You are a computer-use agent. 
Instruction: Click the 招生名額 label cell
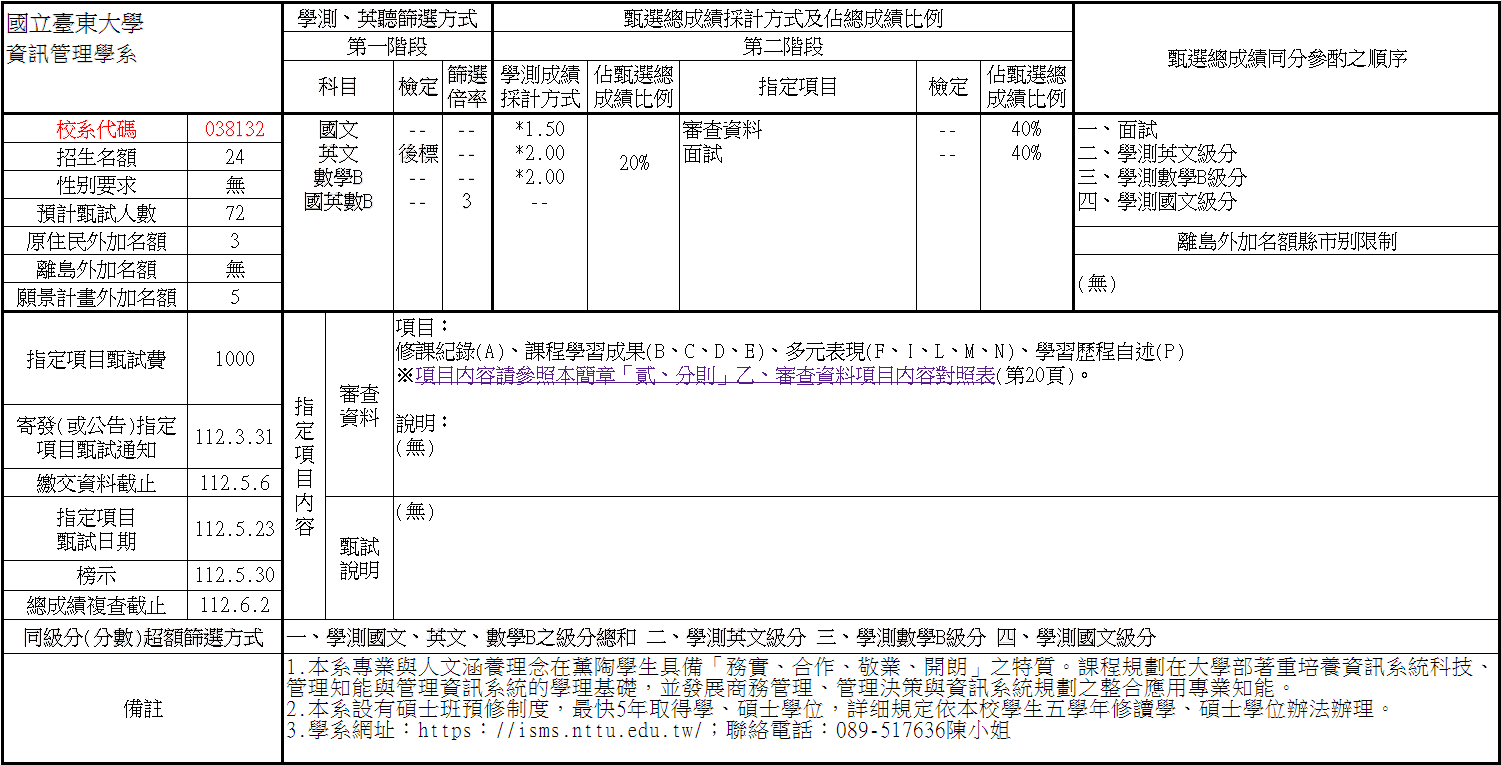click(x=96, y=157)
